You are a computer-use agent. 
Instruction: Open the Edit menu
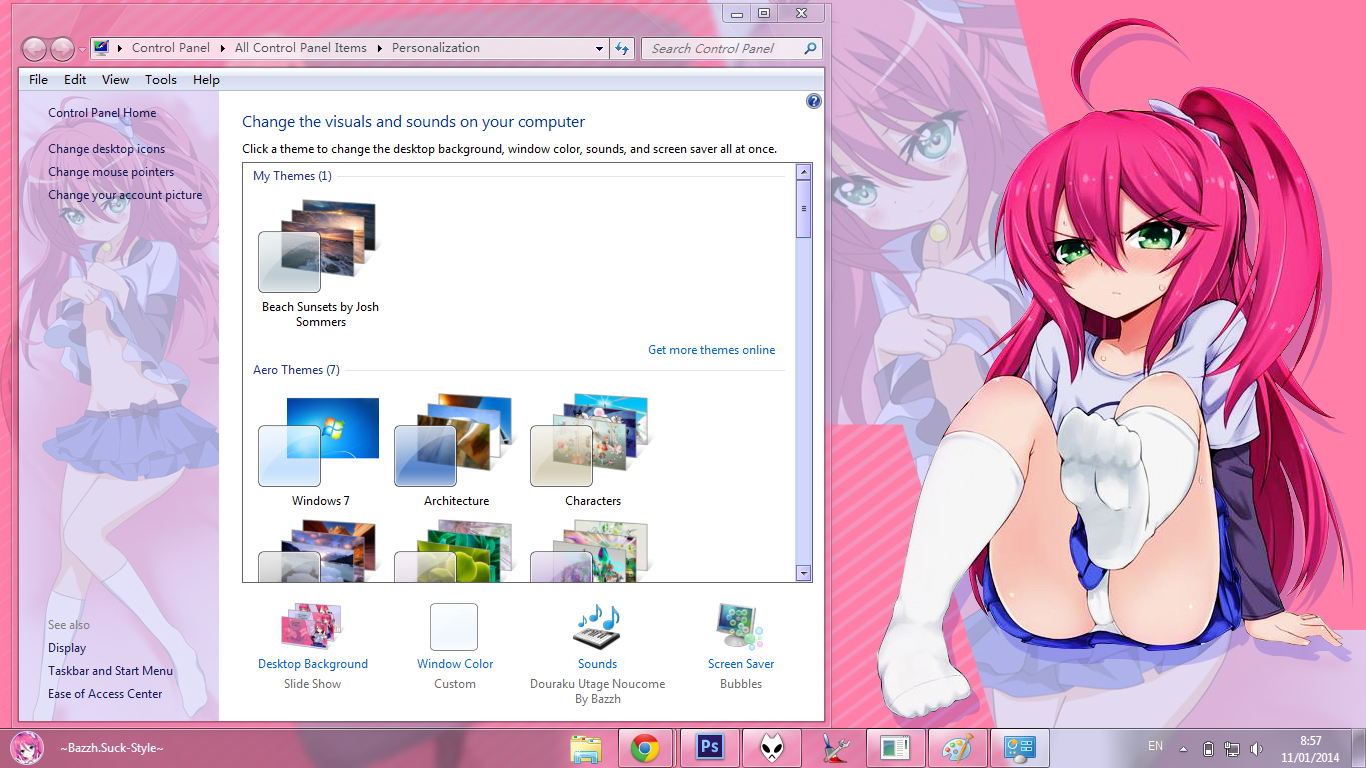(75, 80)
